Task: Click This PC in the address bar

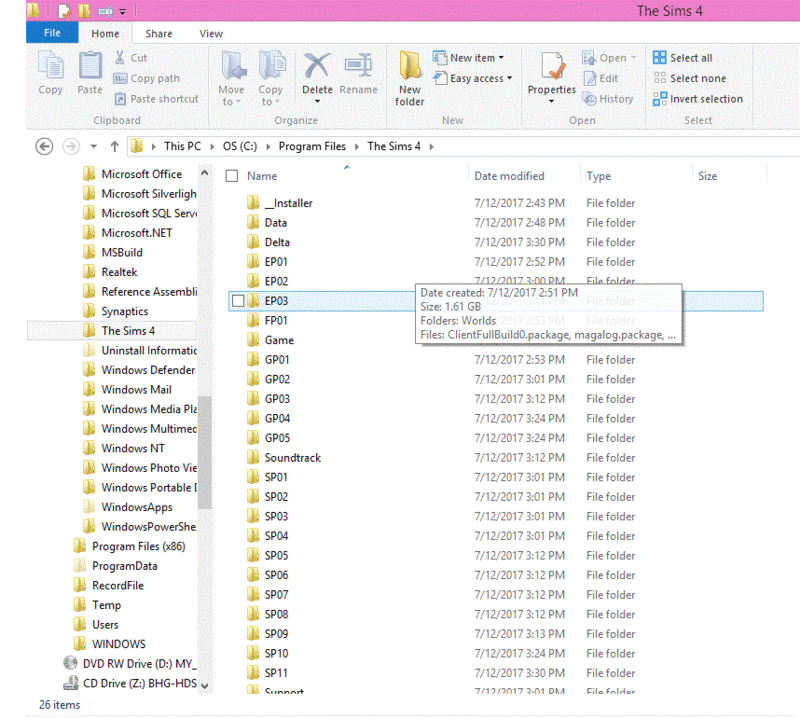Action: pyautogui.click(x=182, y=146)
